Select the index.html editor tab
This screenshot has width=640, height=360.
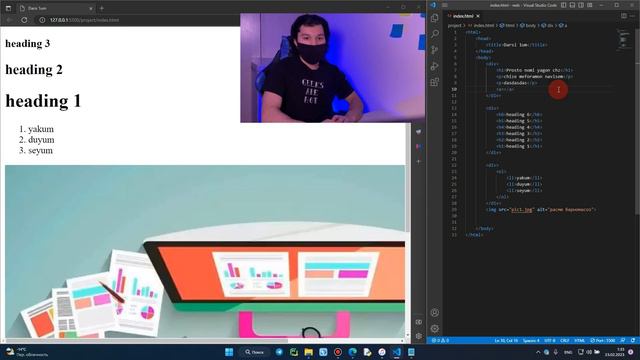coord(463,16)
